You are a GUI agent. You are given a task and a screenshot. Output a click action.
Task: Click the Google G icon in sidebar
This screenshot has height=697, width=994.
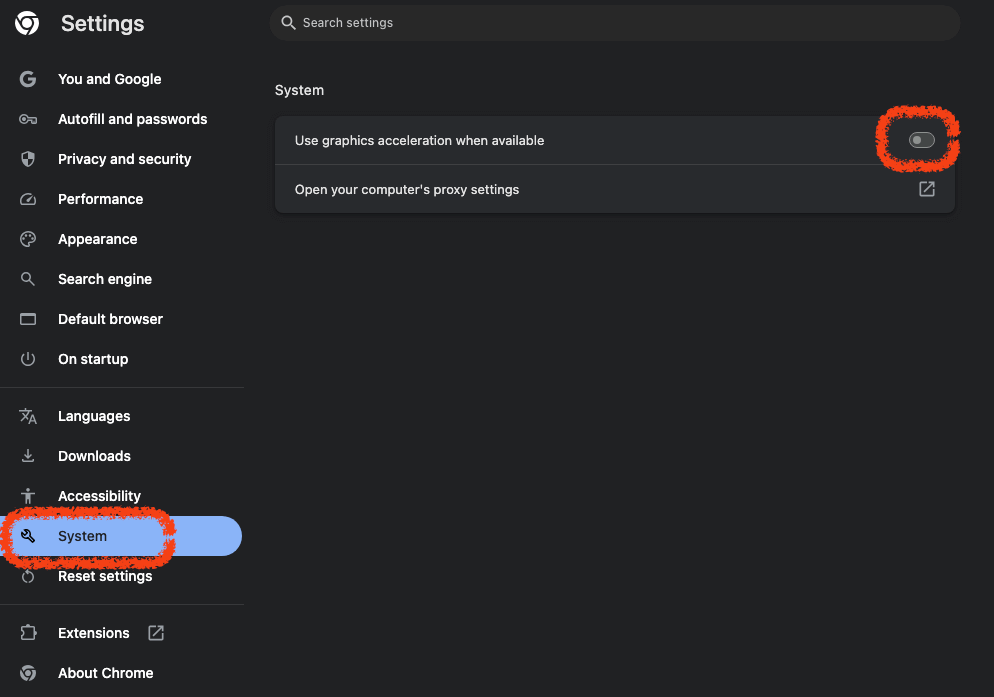point(28,79)
